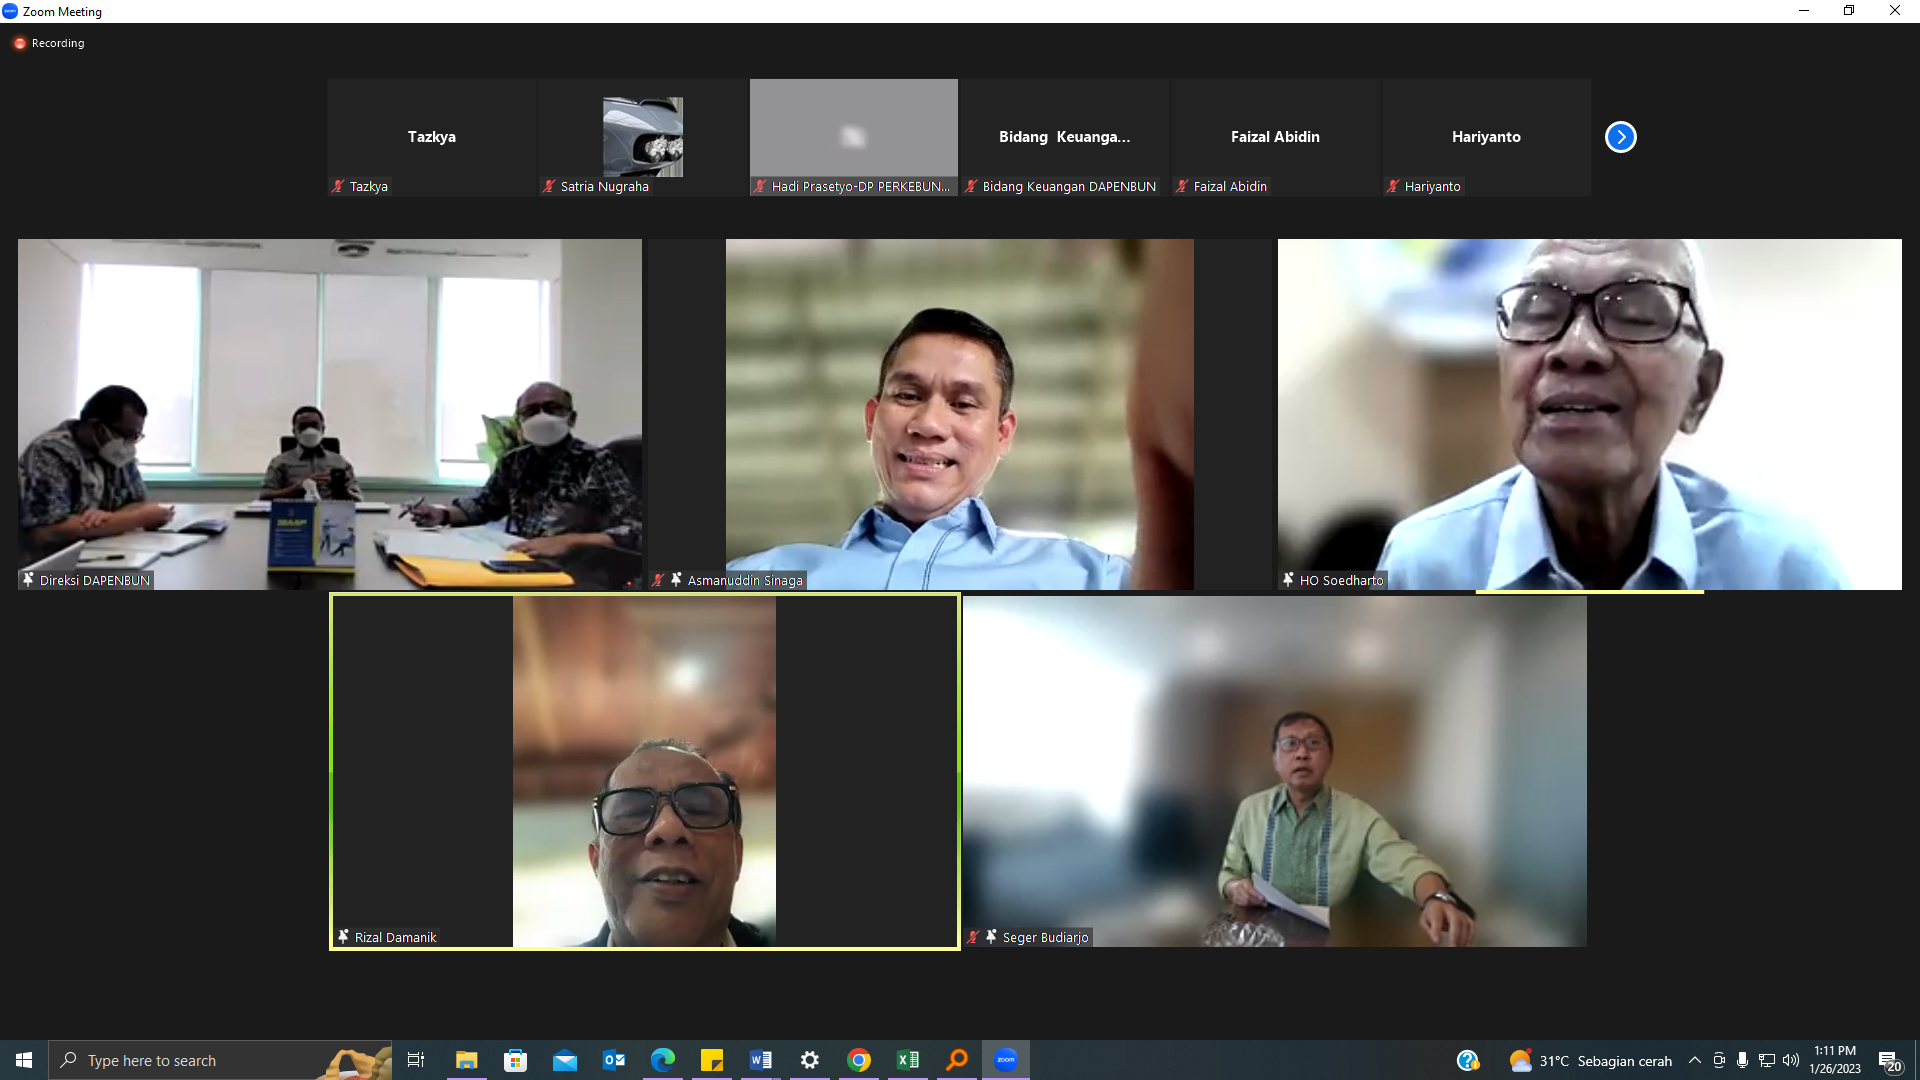Click pin icon on Direksi DAPENBUN tile

(x=28, y=580)
